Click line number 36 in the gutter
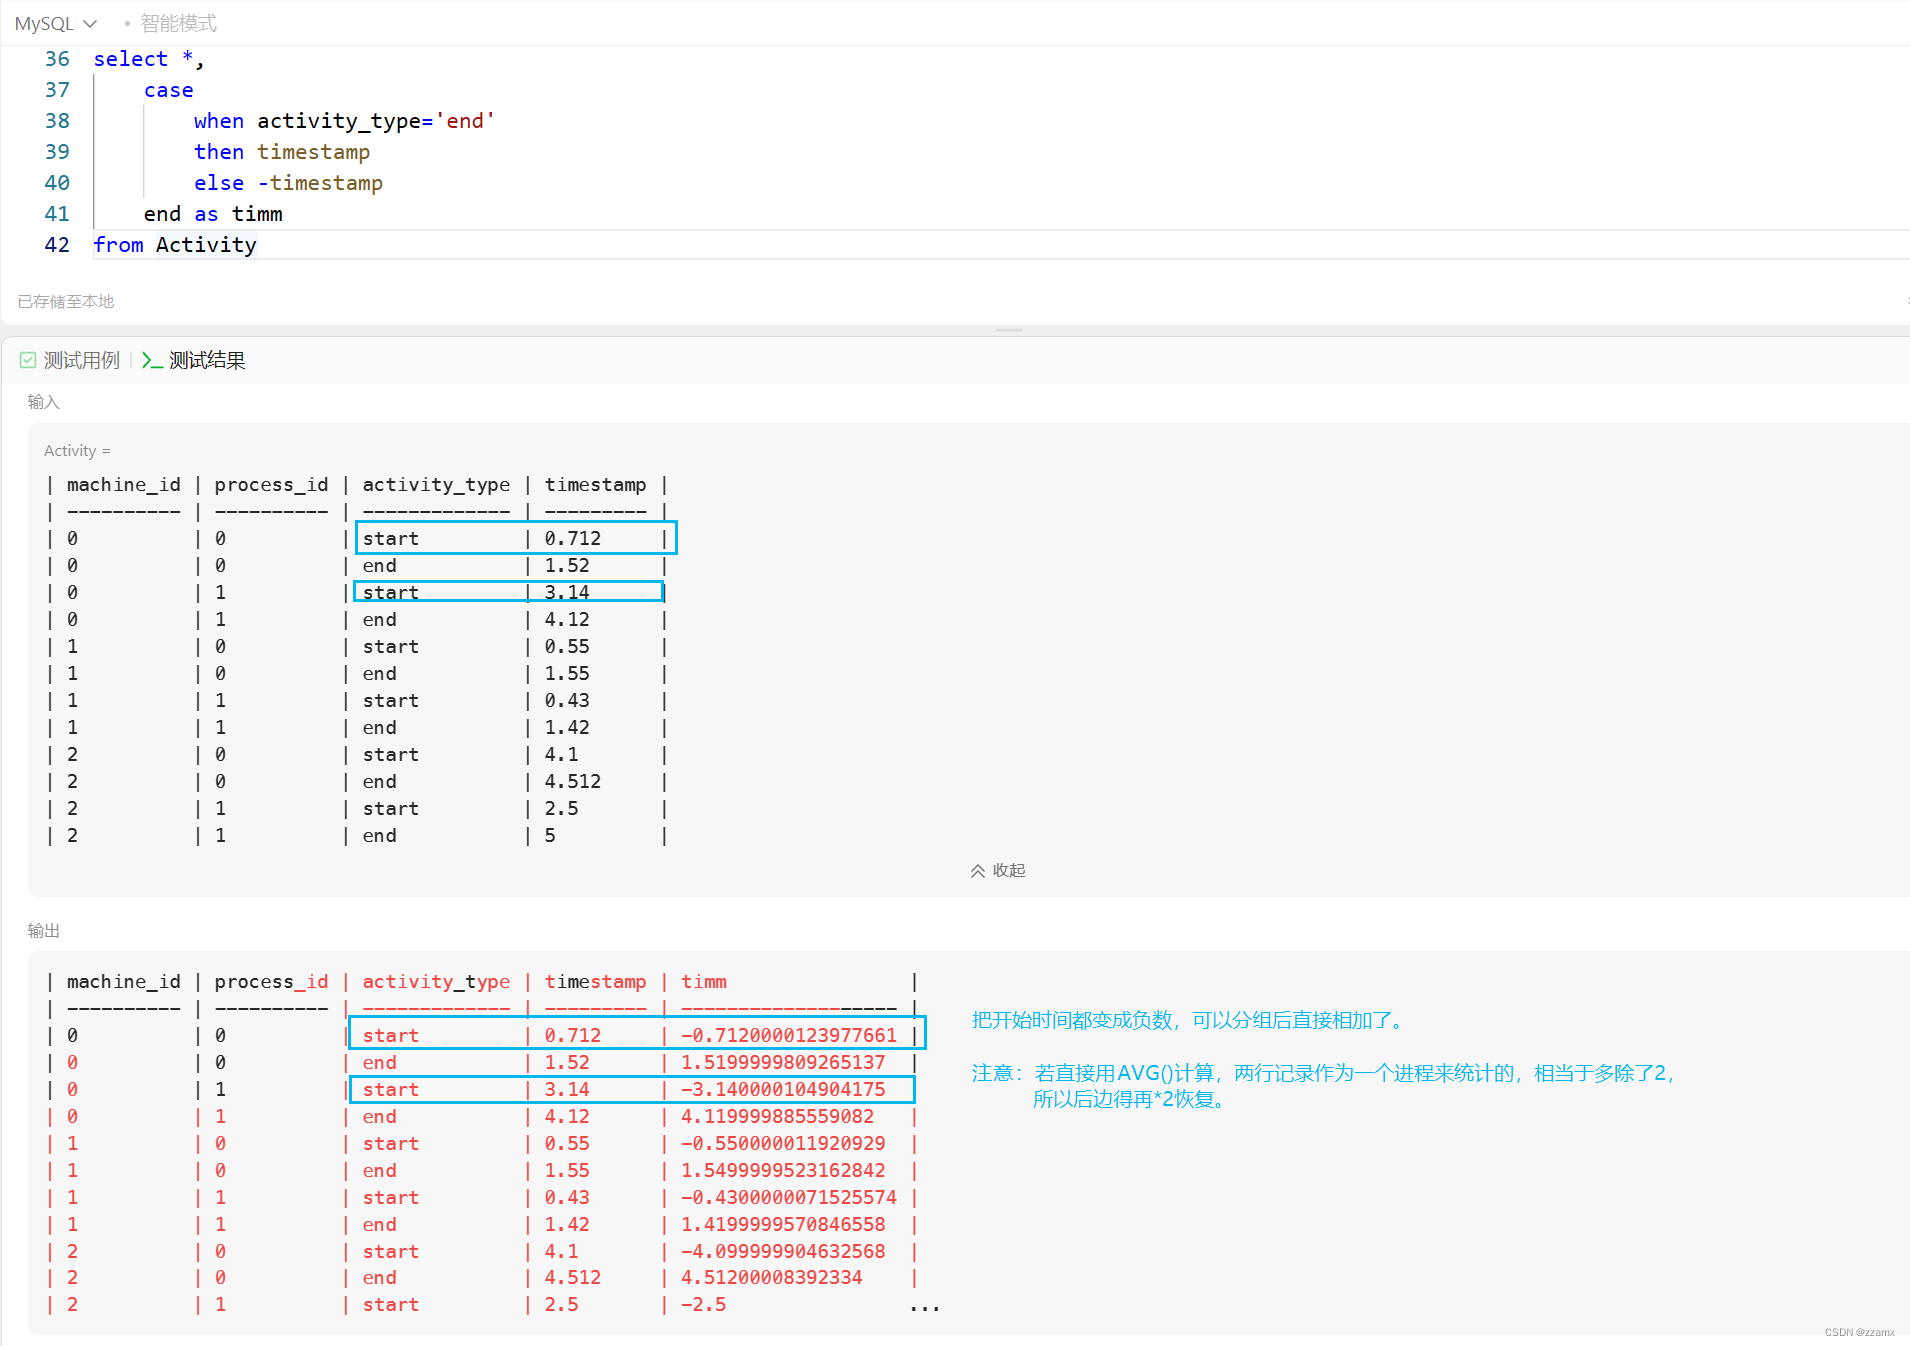This screenshot has height=1346, width=1910. (57, 59)
